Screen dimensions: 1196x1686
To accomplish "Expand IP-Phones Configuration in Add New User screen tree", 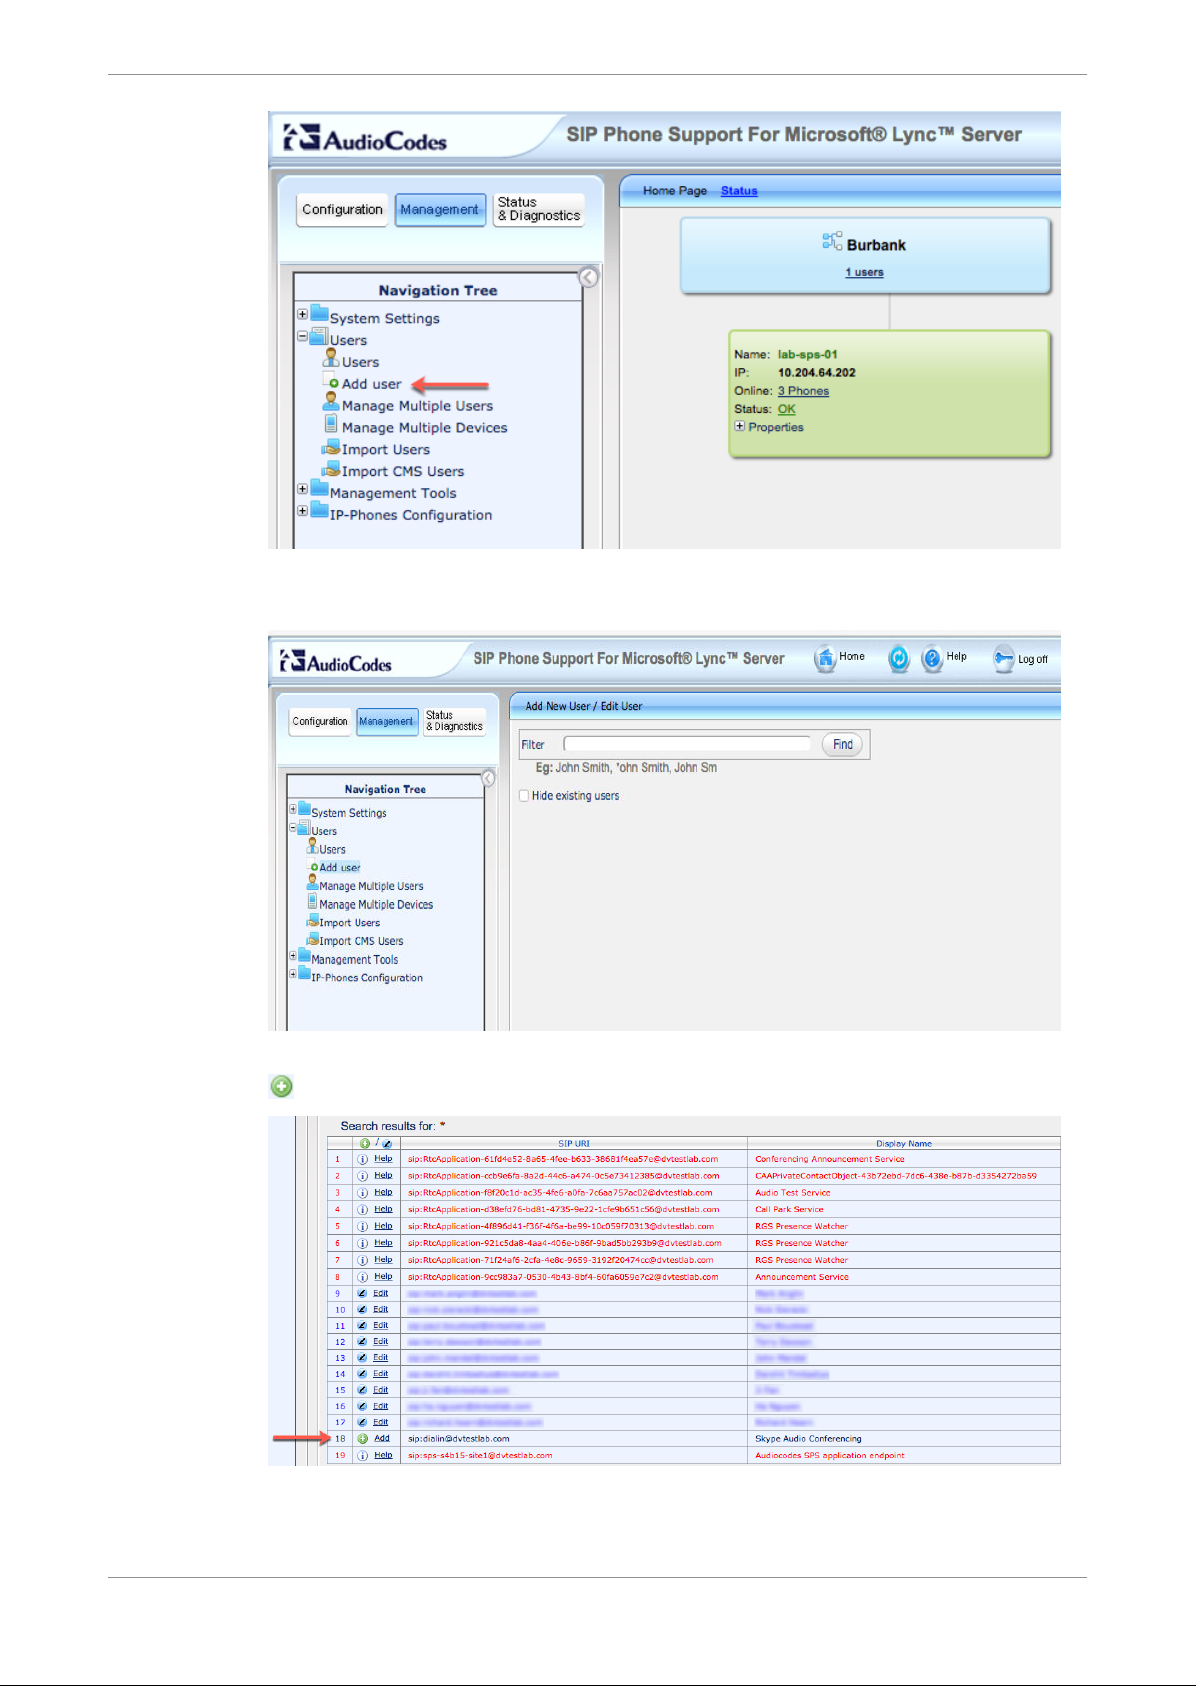I will click(x=293, y=974).
